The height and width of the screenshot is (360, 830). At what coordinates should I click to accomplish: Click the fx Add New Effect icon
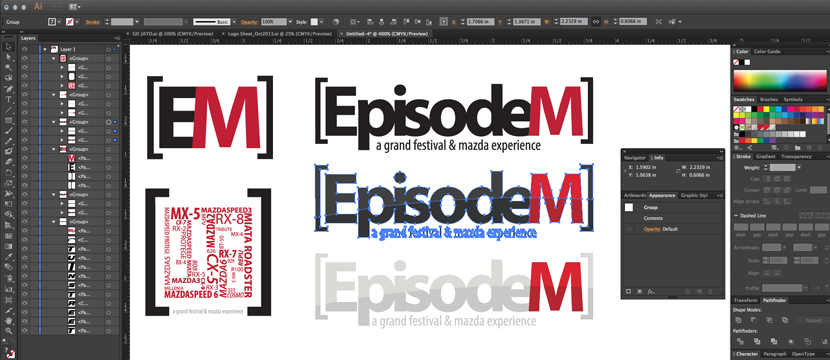pos(651,291)
